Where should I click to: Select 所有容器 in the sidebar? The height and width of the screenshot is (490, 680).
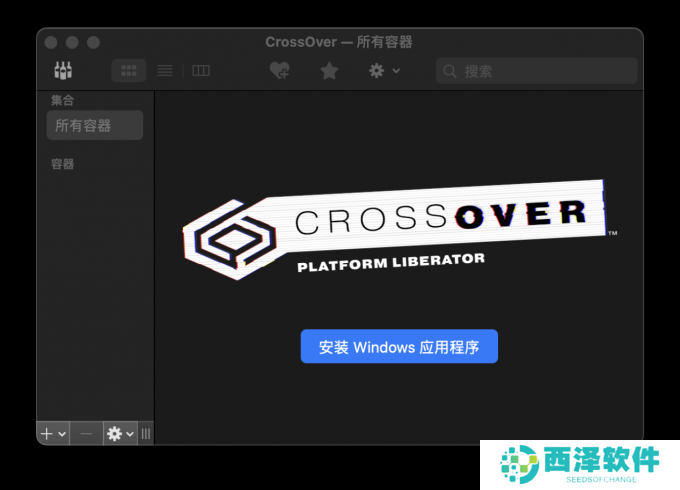[94, 125]
